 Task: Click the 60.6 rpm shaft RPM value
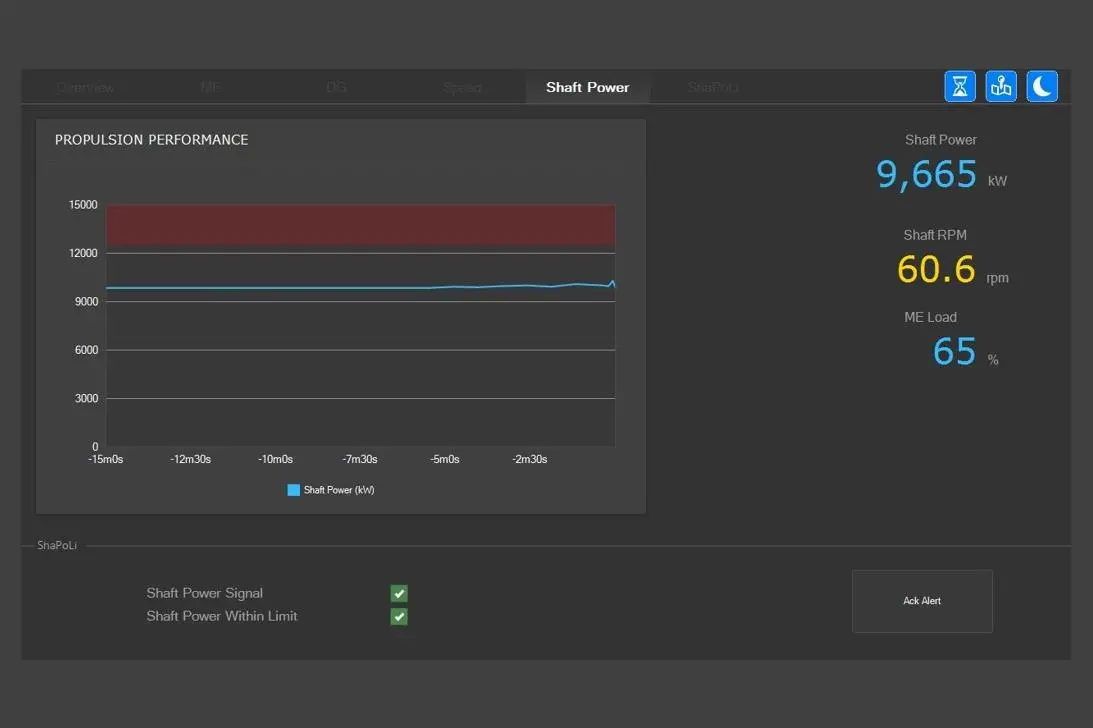pos(952,270)
